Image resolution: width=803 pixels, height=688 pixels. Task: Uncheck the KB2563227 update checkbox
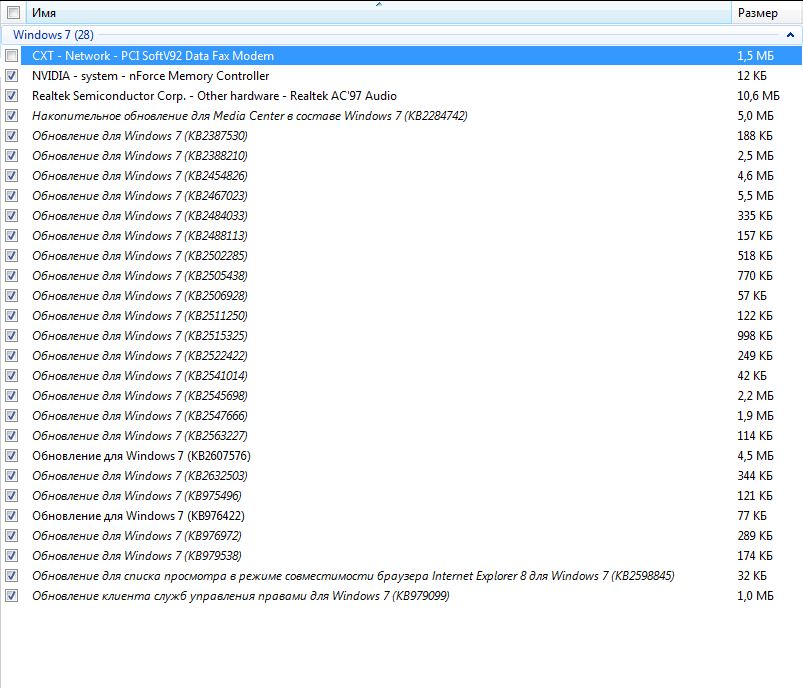[11, 435]
